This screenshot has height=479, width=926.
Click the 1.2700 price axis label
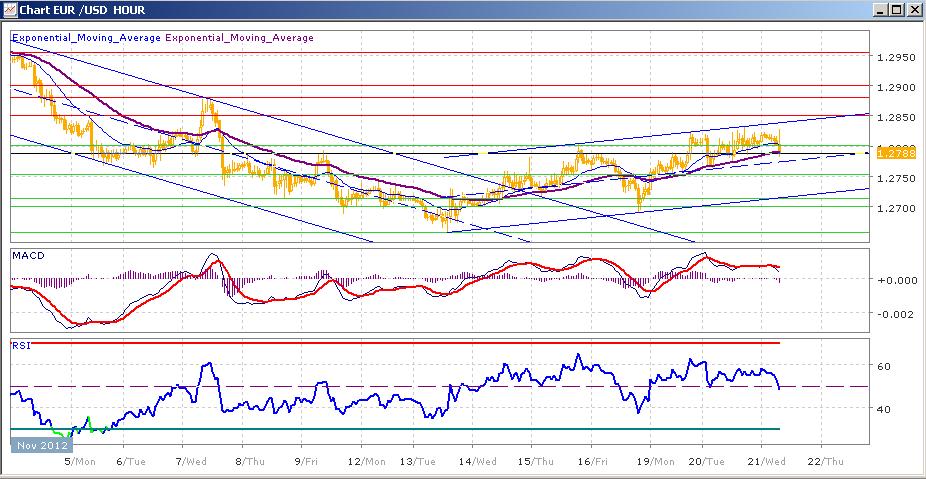click(896, 208)
